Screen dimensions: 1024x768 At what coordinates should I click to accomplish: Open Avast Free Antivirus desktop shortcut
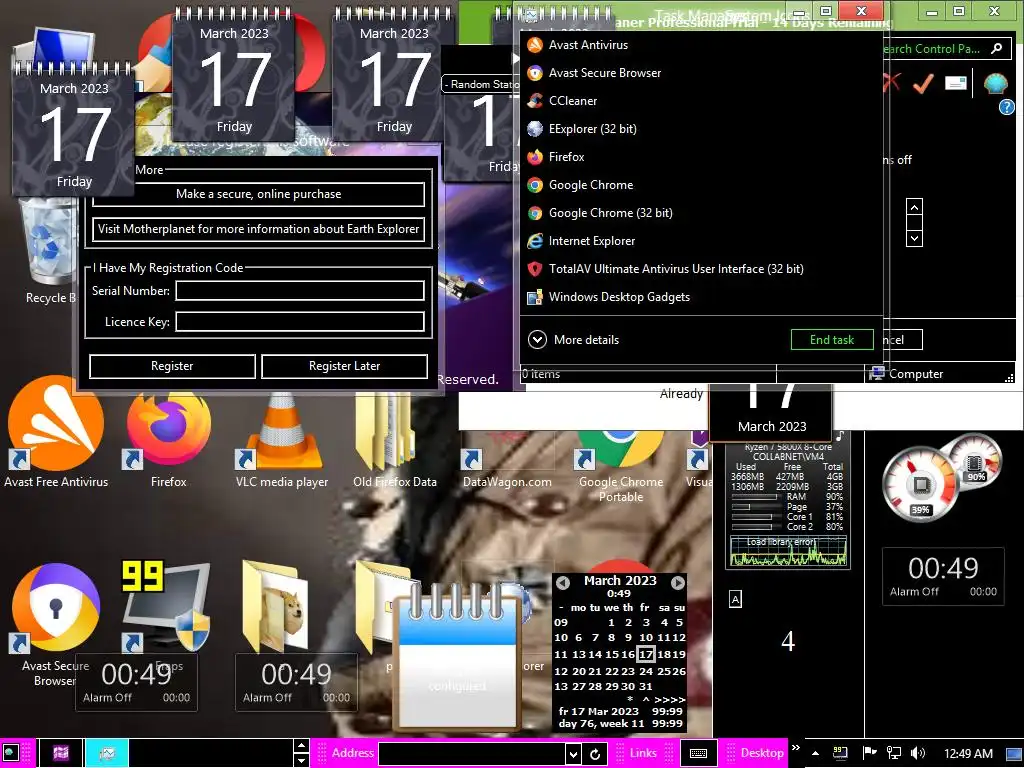click(56, 432)
